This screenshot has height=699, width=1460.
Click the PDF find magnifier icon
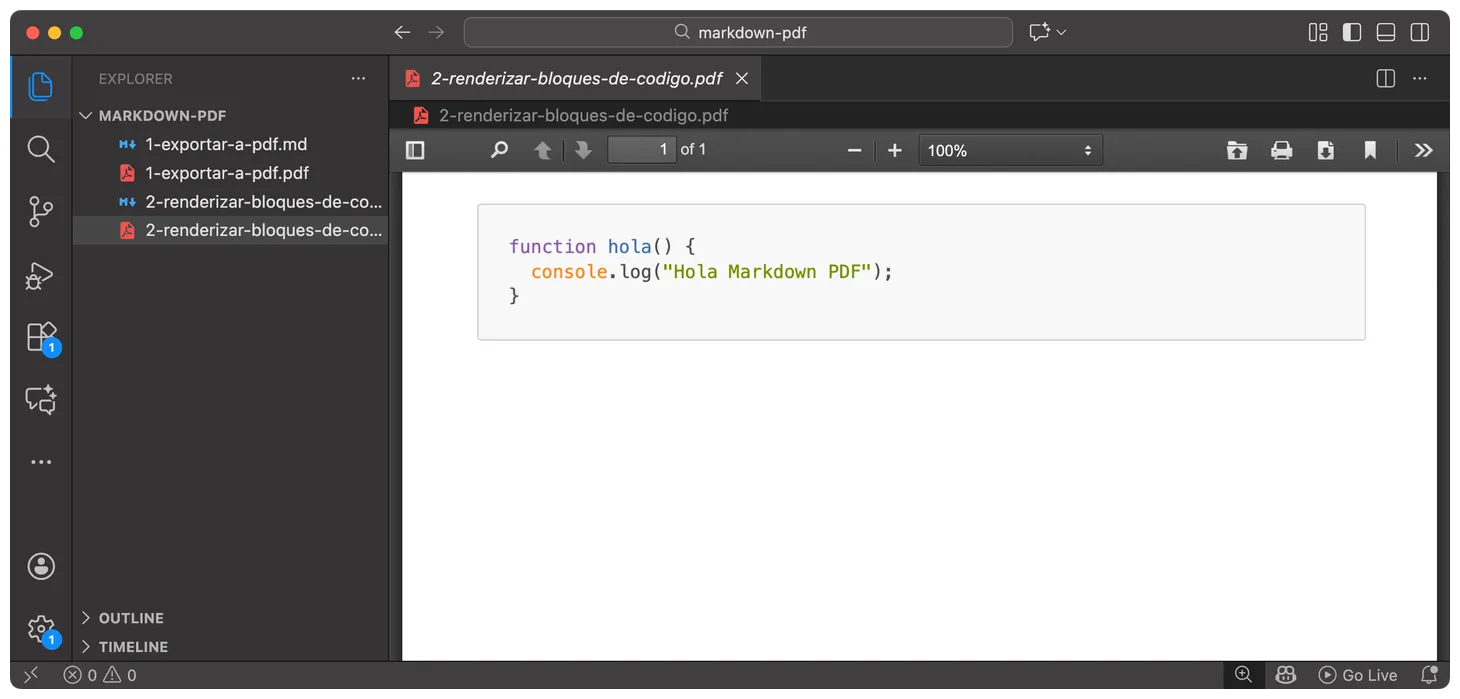[x=499, y=150]
